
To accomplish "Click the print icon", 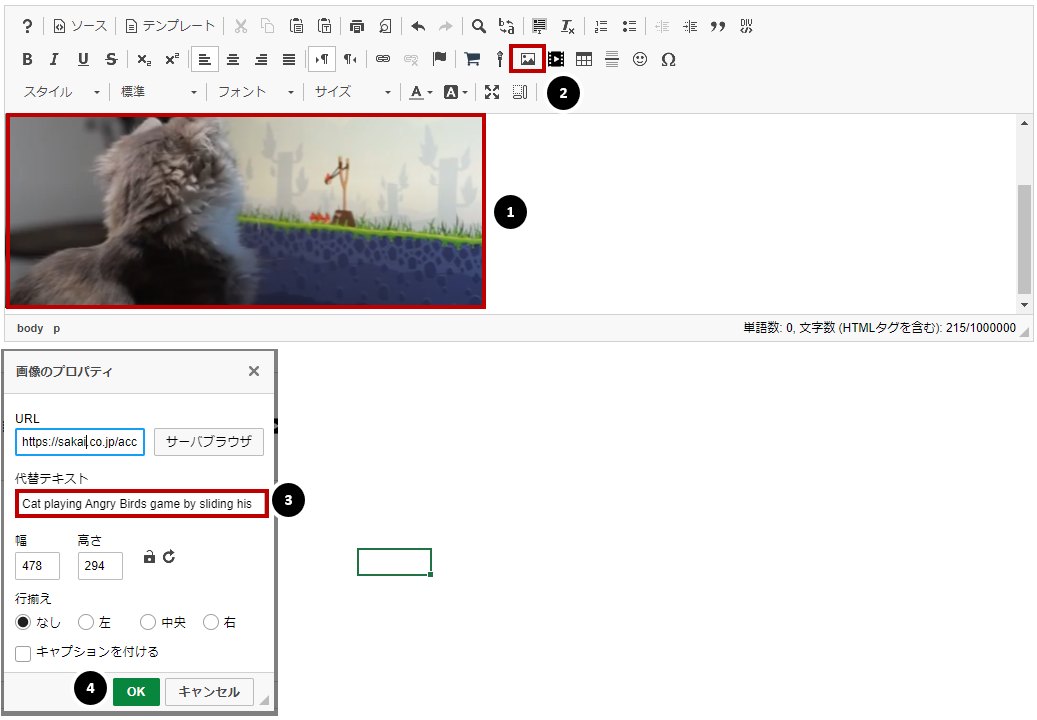I will (x=357, y=26).
